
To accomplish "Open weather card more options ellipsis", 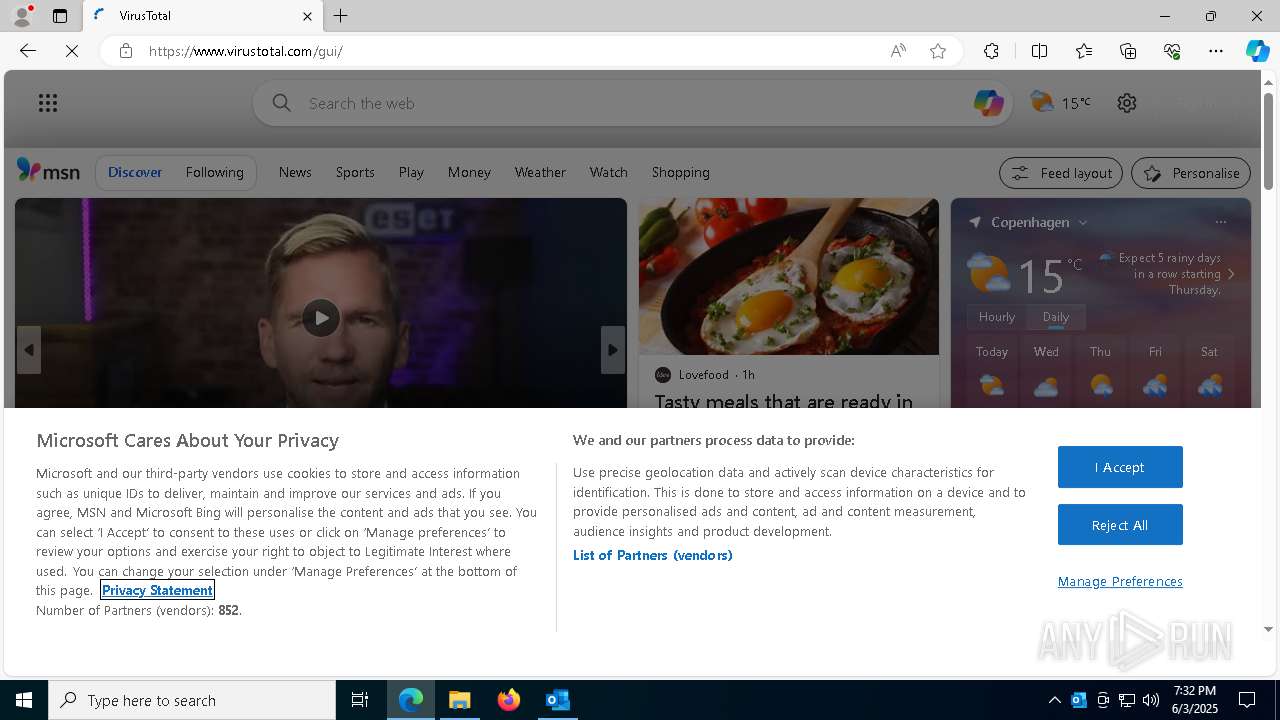I will (1220, 222).
